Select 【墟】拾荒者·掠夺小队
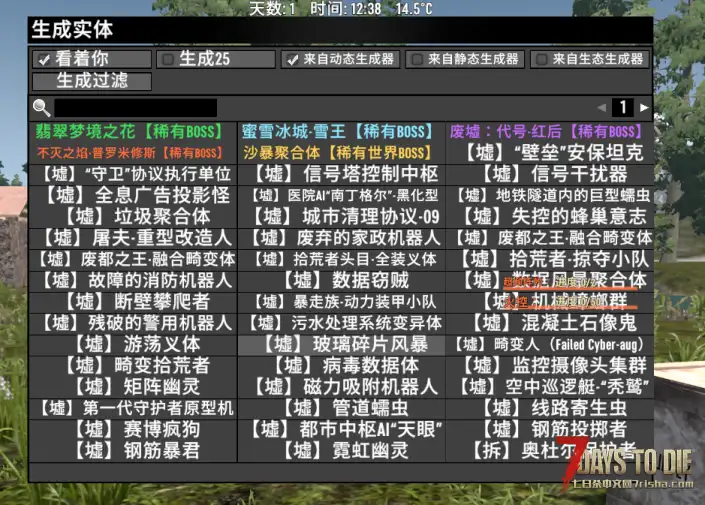Viewport: 705px width, 505px height. click(x=553, y=259)
